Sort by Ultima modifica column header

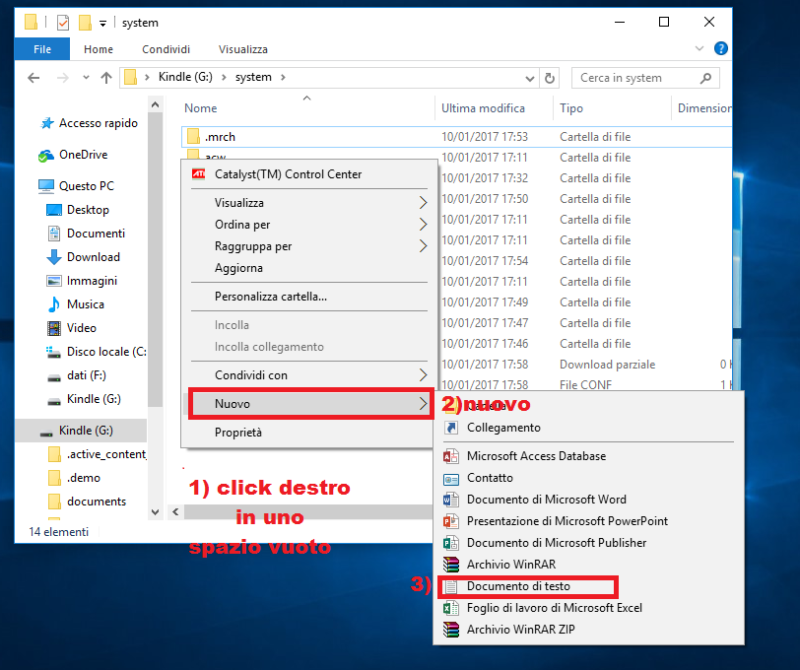(483, 108)
